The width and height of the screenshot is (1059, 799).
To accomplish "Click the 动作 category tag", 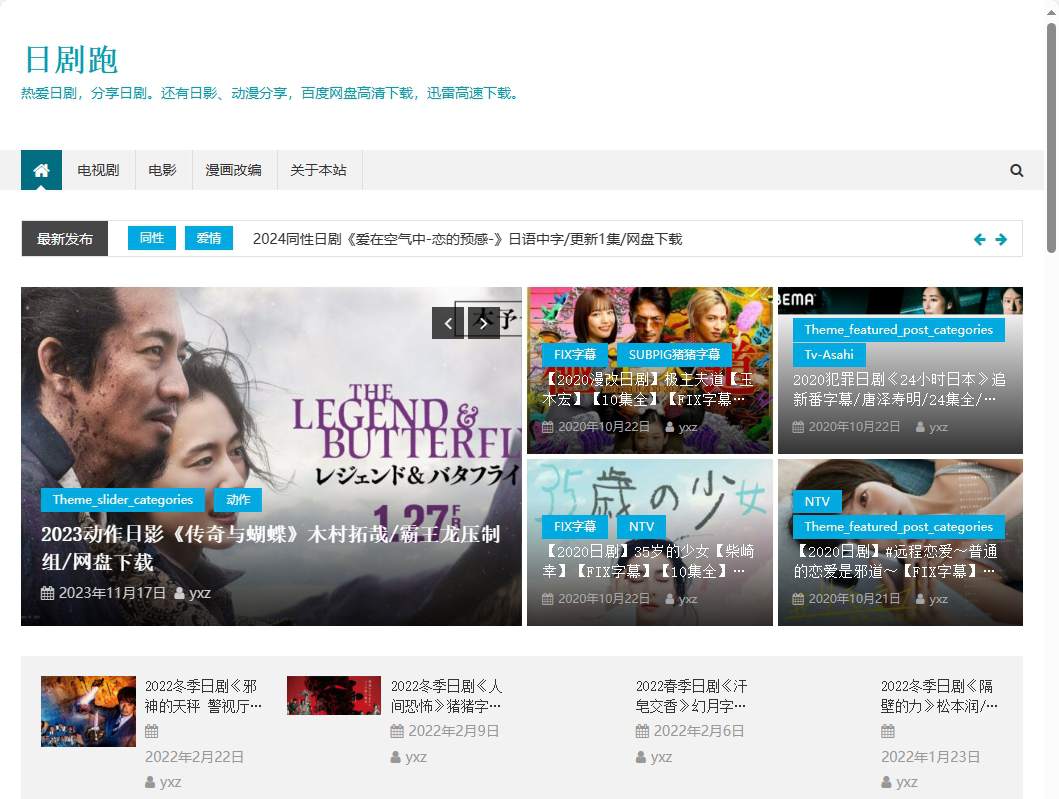I will [x=238, y=500].
